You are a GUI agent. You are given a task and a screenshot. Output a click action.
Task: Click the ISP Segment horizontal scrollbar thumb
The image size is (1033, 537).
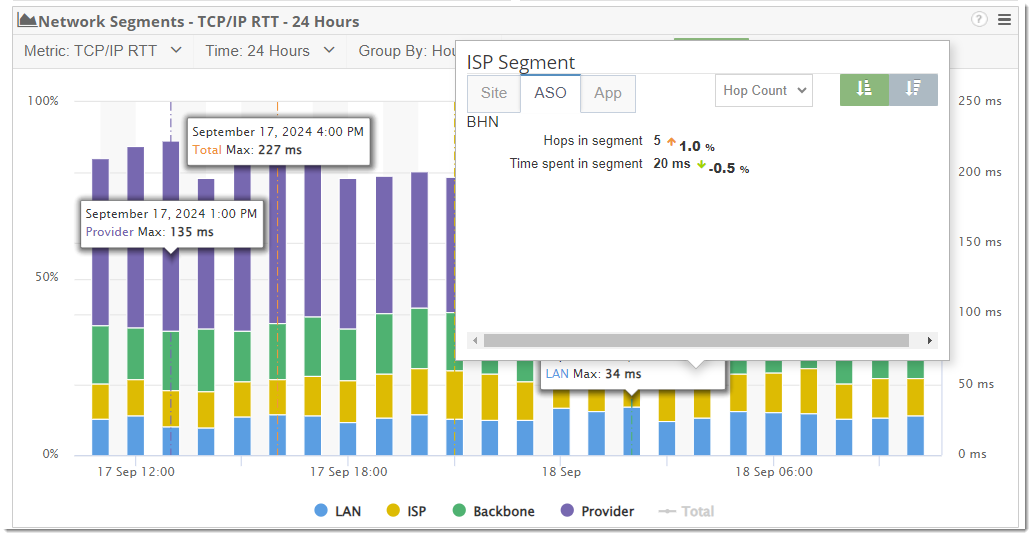click(x=696, y=341)
